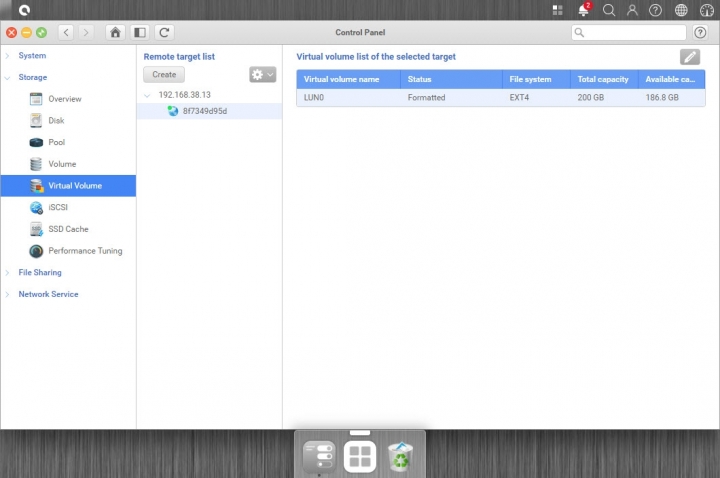720x478 pixels.
Task: Open the apps grid in top bar
Action: click(x=558, y=10)
